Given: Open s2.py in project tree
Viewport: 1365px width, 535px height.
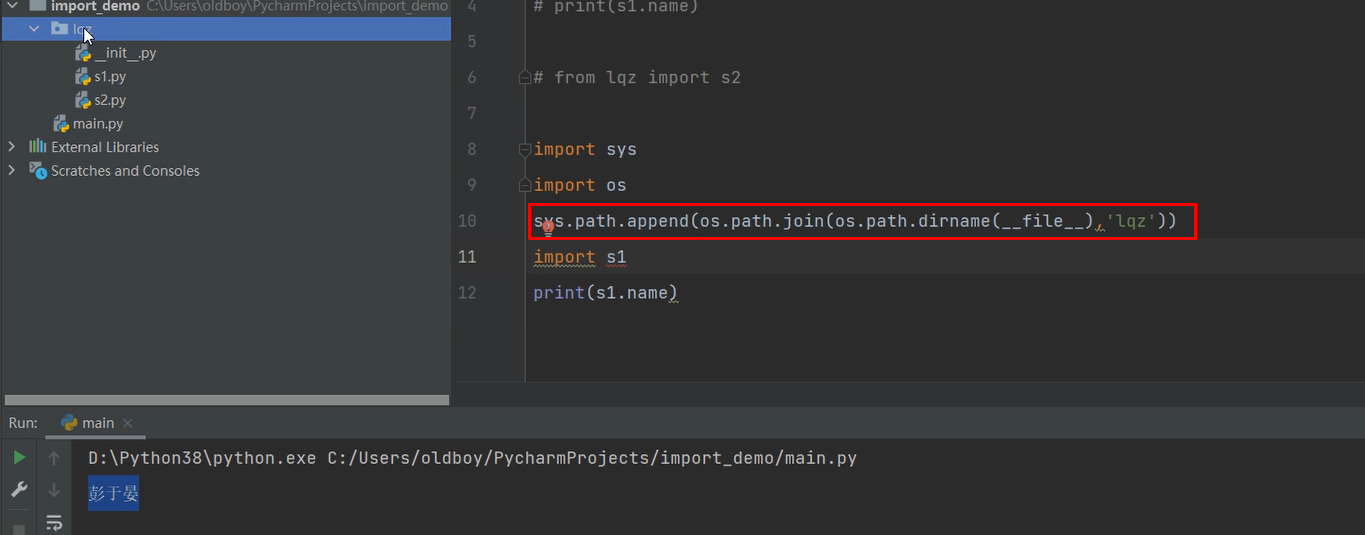Looking at the screenshot, I should [110, 100].
